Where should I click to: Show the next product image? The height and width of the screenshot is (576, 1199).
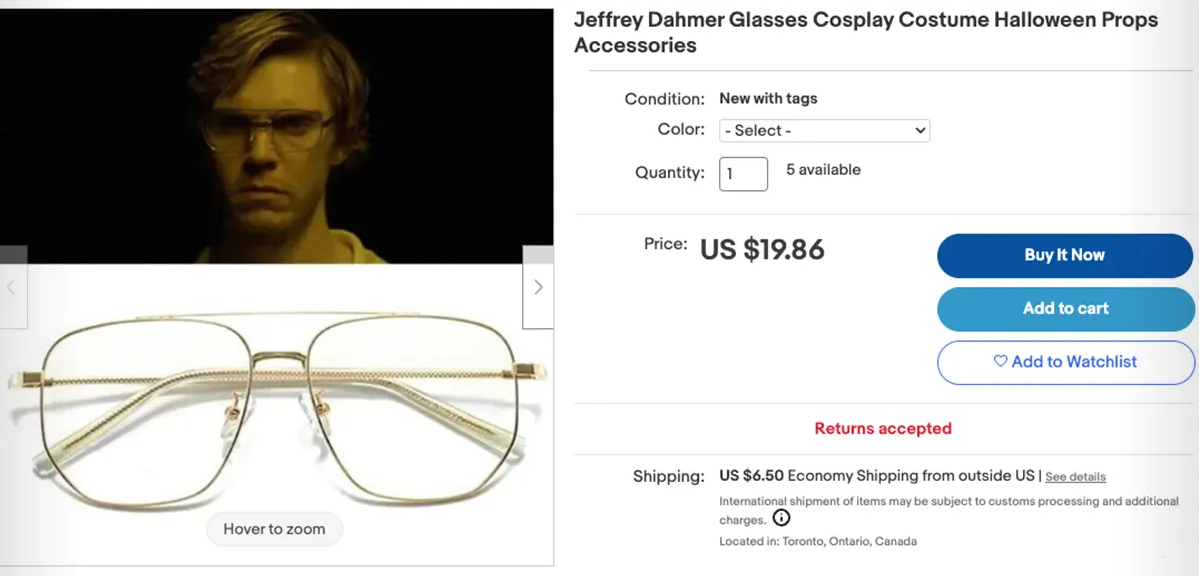point(538,288)
